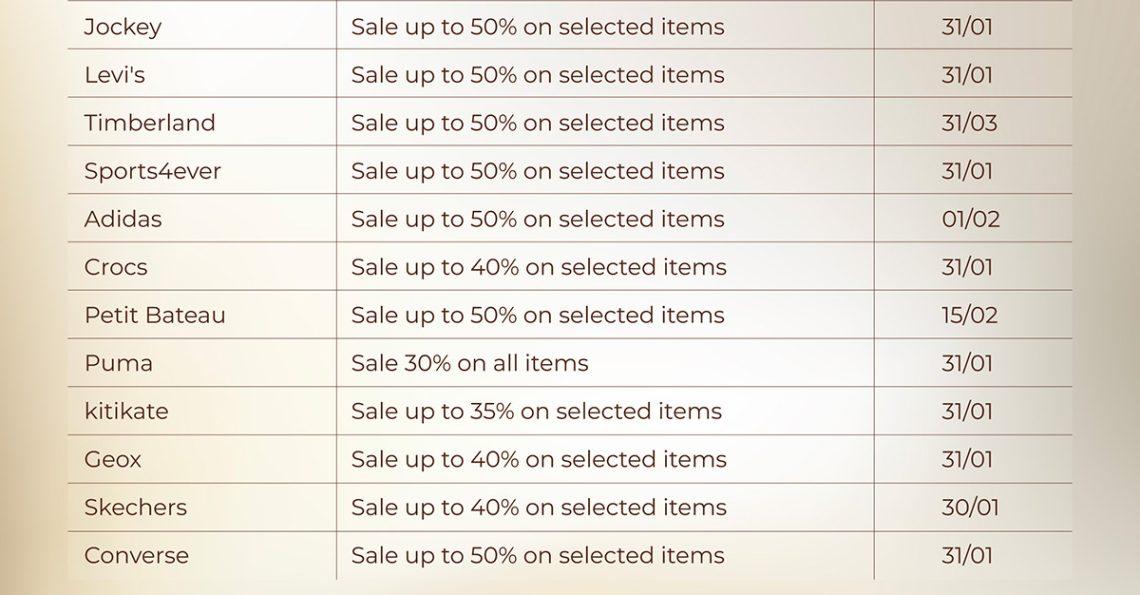Select the Crocs brand cell
Viewport: 1140px width, 595px height.
115,267
